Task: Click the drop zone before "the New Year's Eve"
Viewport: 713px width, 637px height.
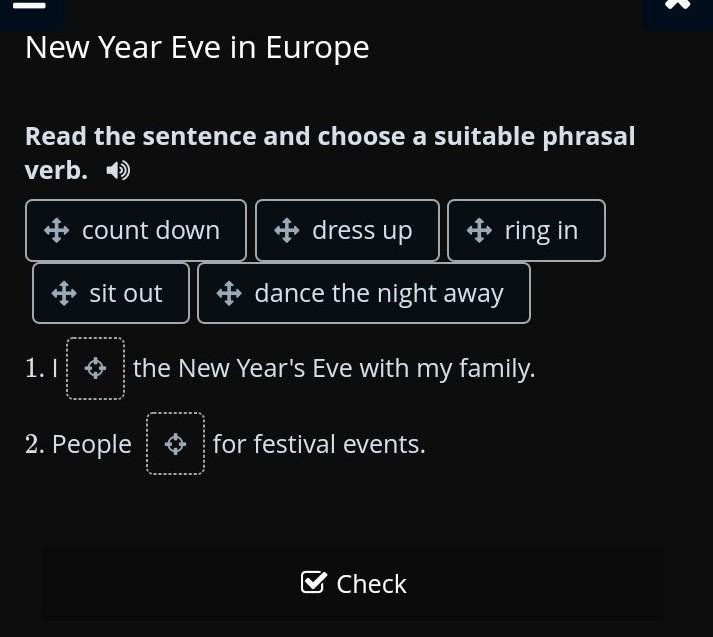Action: (95, 369)
